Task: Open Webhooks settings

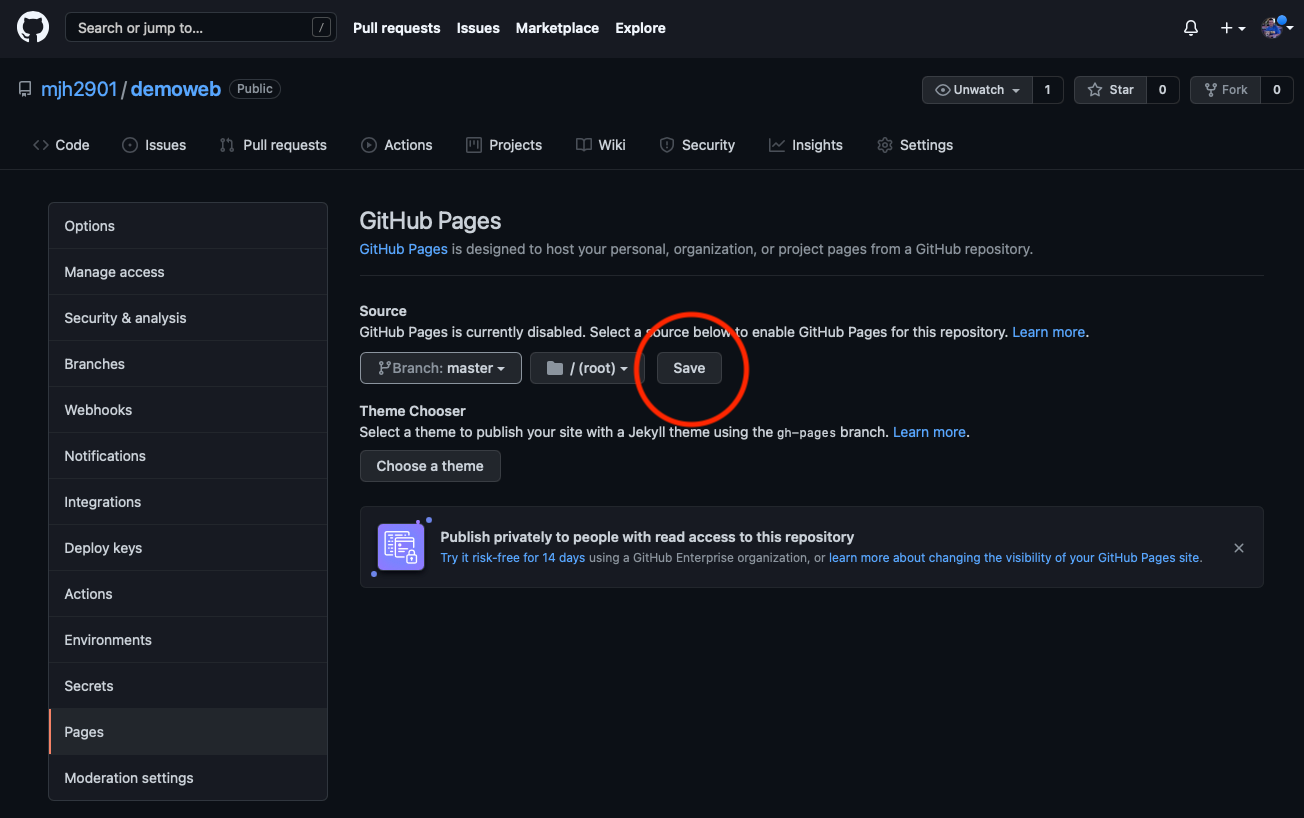Action: 188,410
